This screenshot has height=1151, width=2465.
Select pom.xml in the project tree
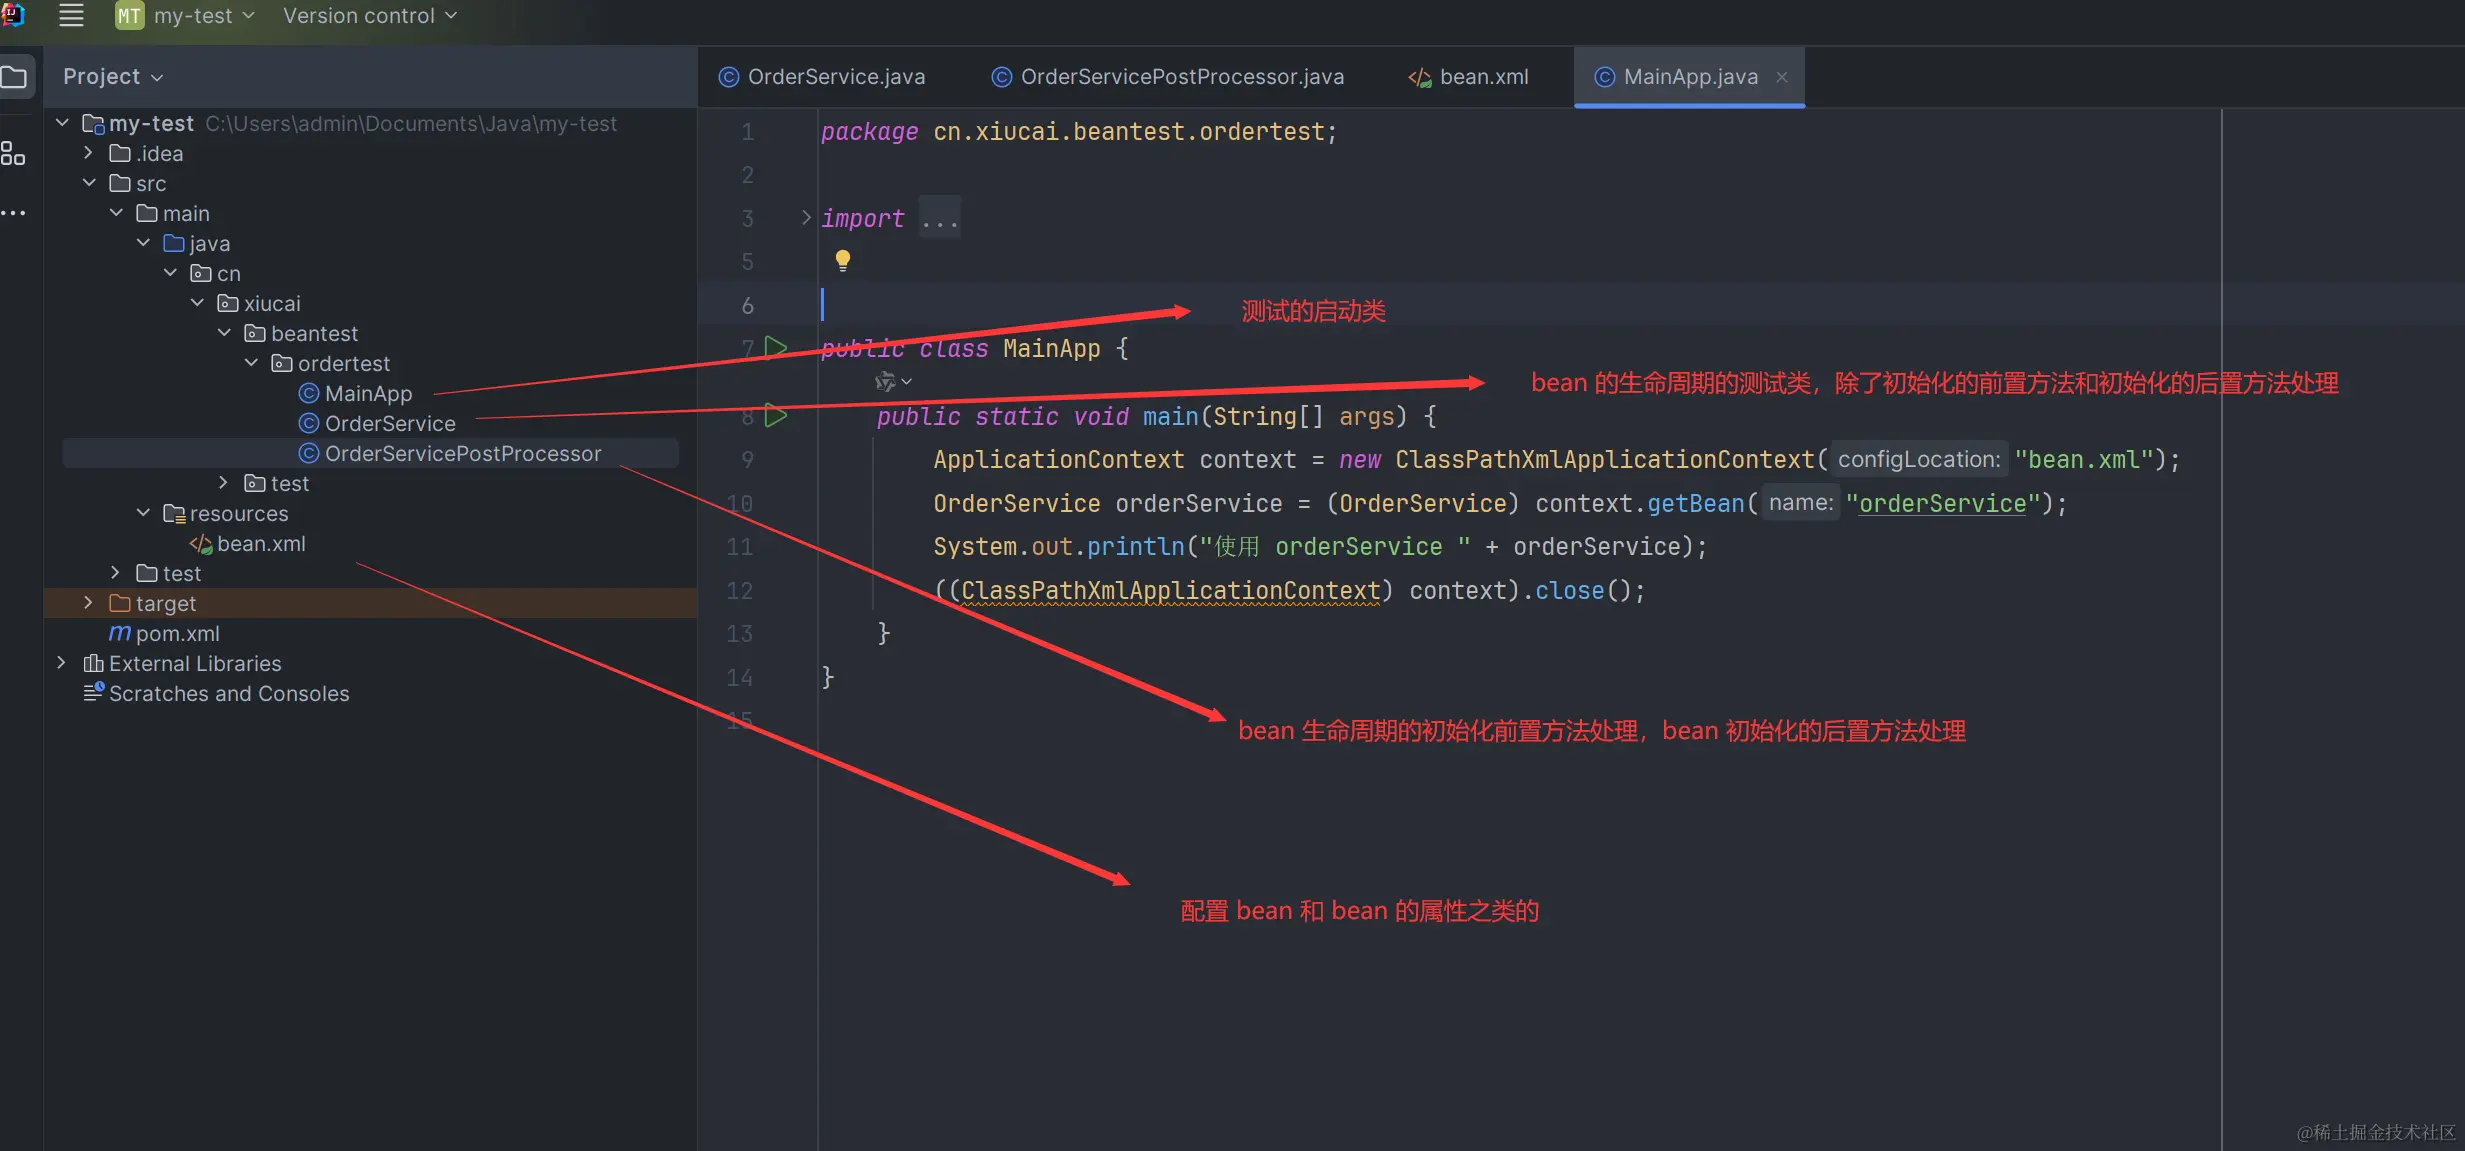(177, 633)
